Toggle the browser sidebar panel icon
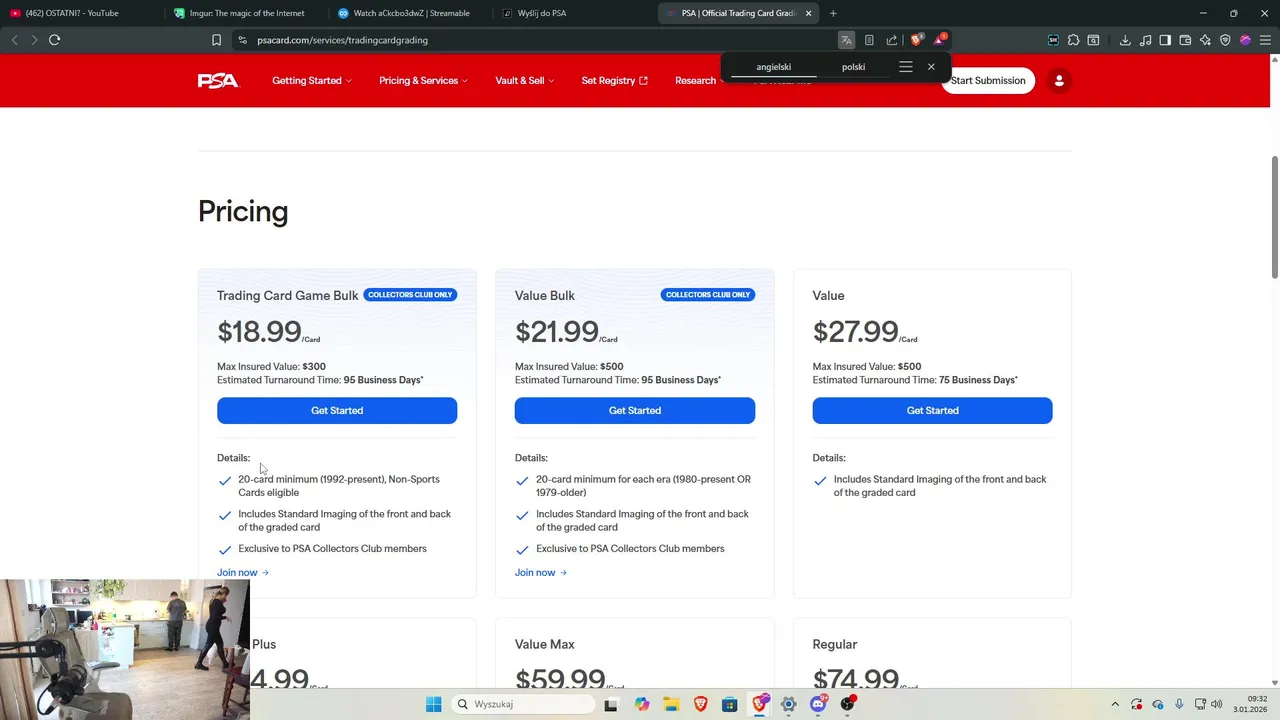1280x720 pixels. [1165, 40]
